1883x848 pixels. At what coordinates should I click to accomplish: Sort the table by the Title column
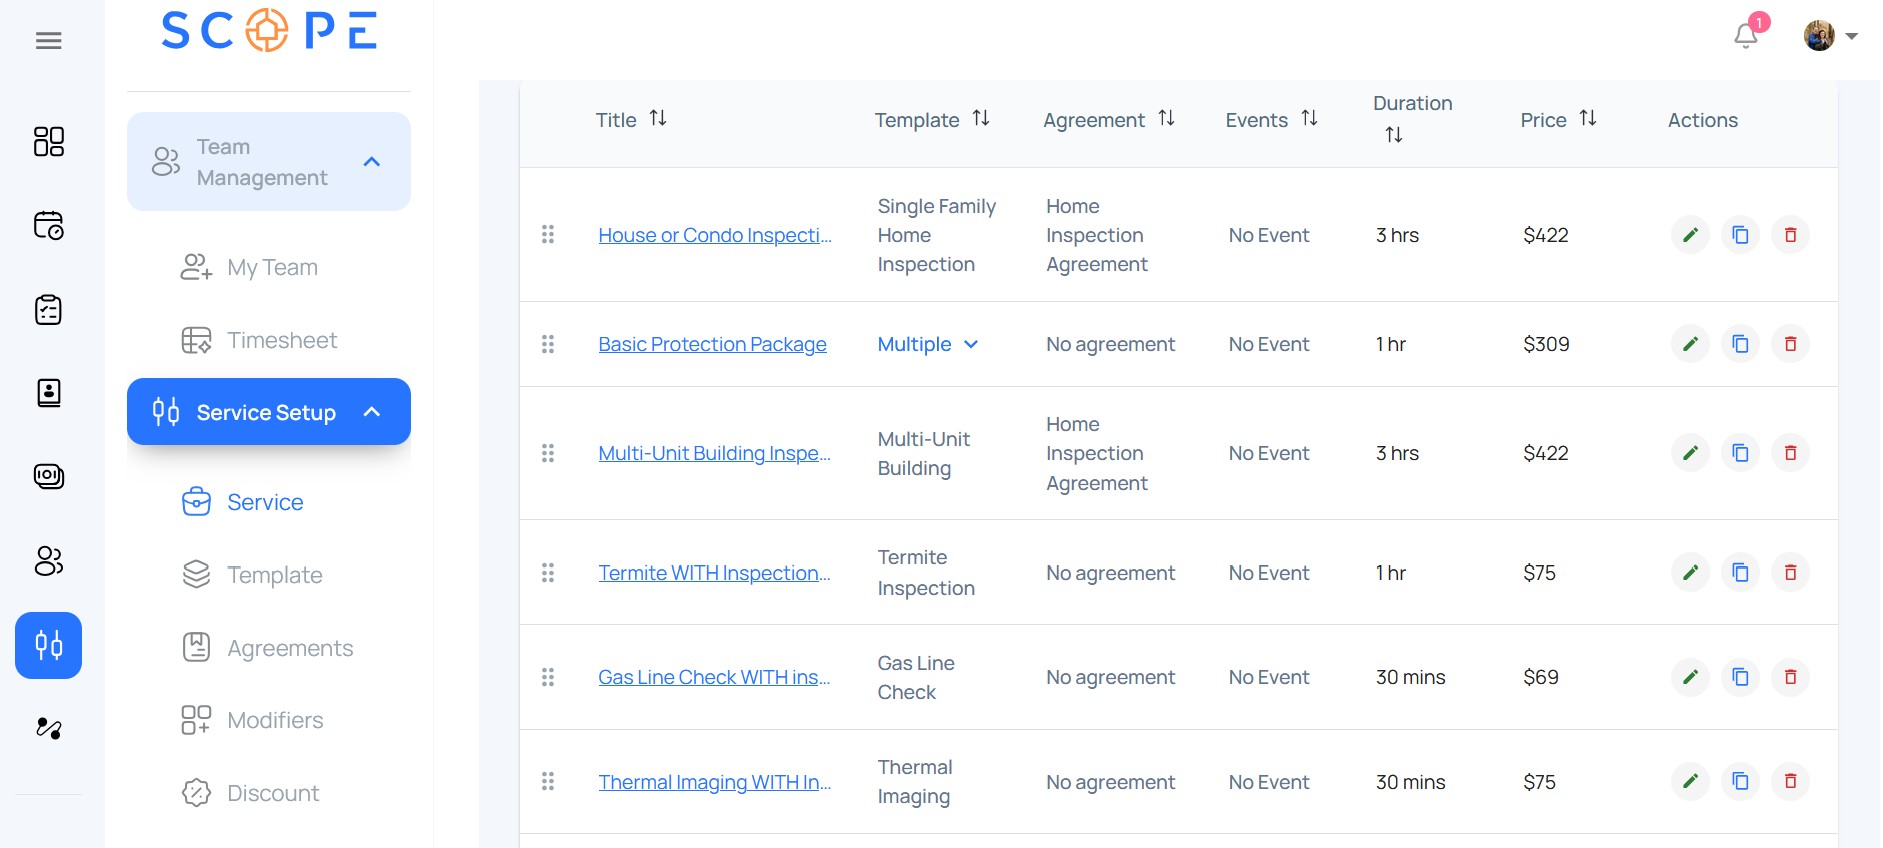658,119
